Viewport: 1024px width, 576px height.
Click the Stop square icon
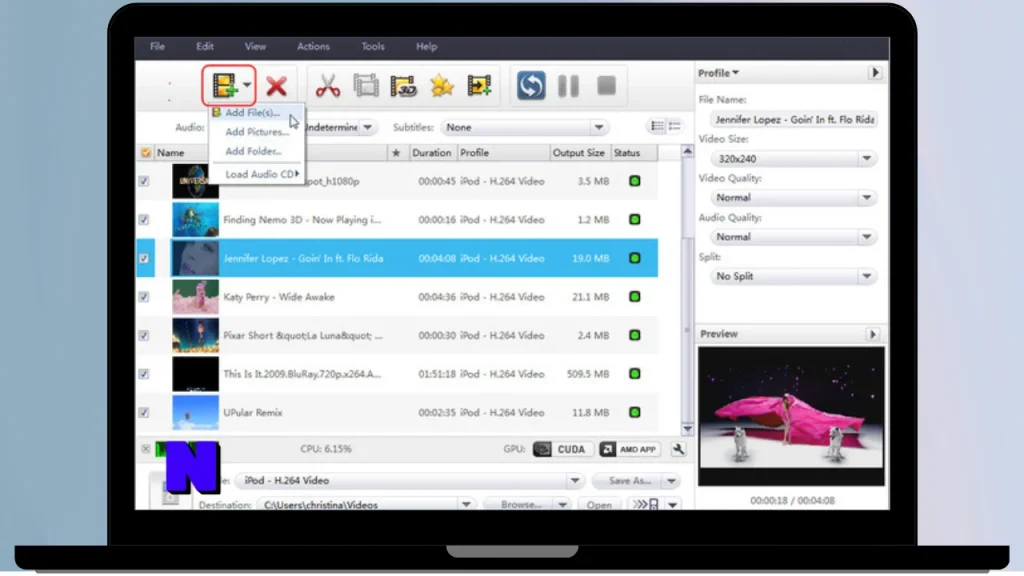[x=607, y=86]
